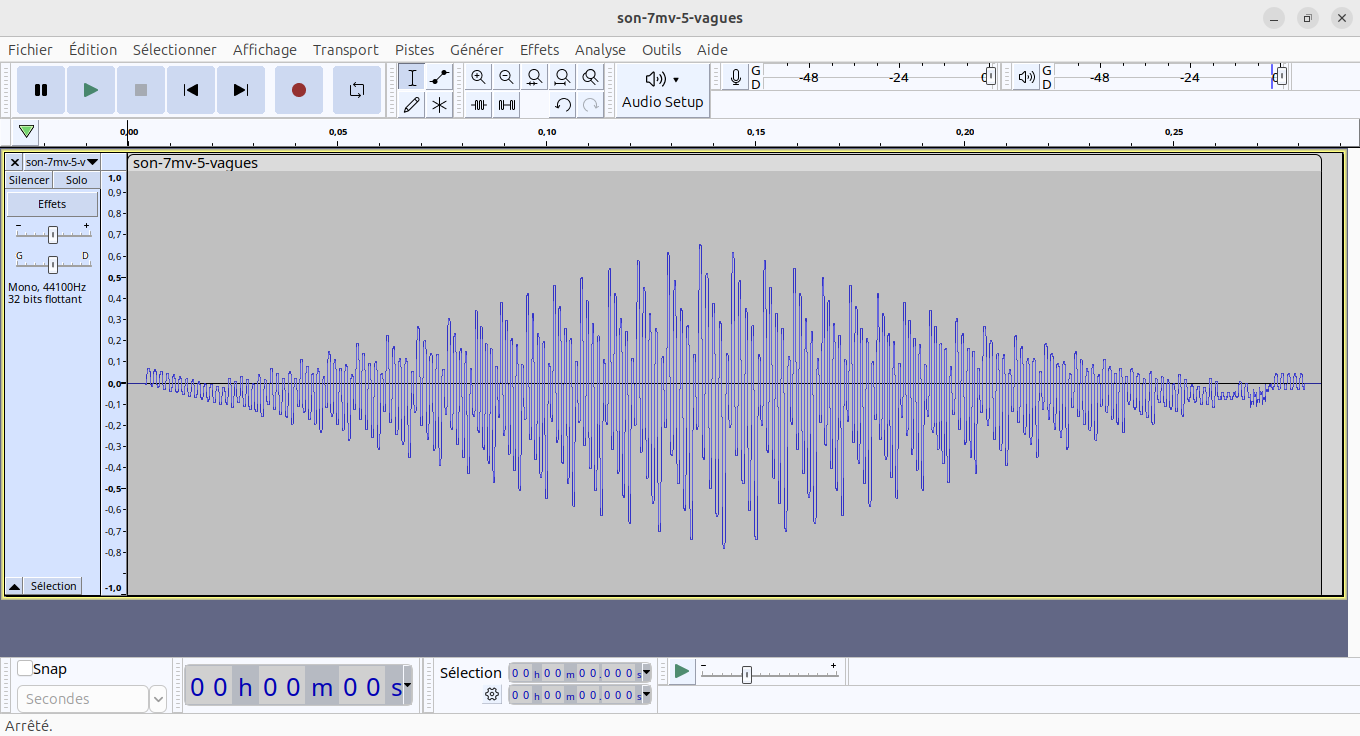Open the son-7mv-5-v track name menu
Image resolution: width=1360 pixels, height=736 pixels.
(61, 162)
